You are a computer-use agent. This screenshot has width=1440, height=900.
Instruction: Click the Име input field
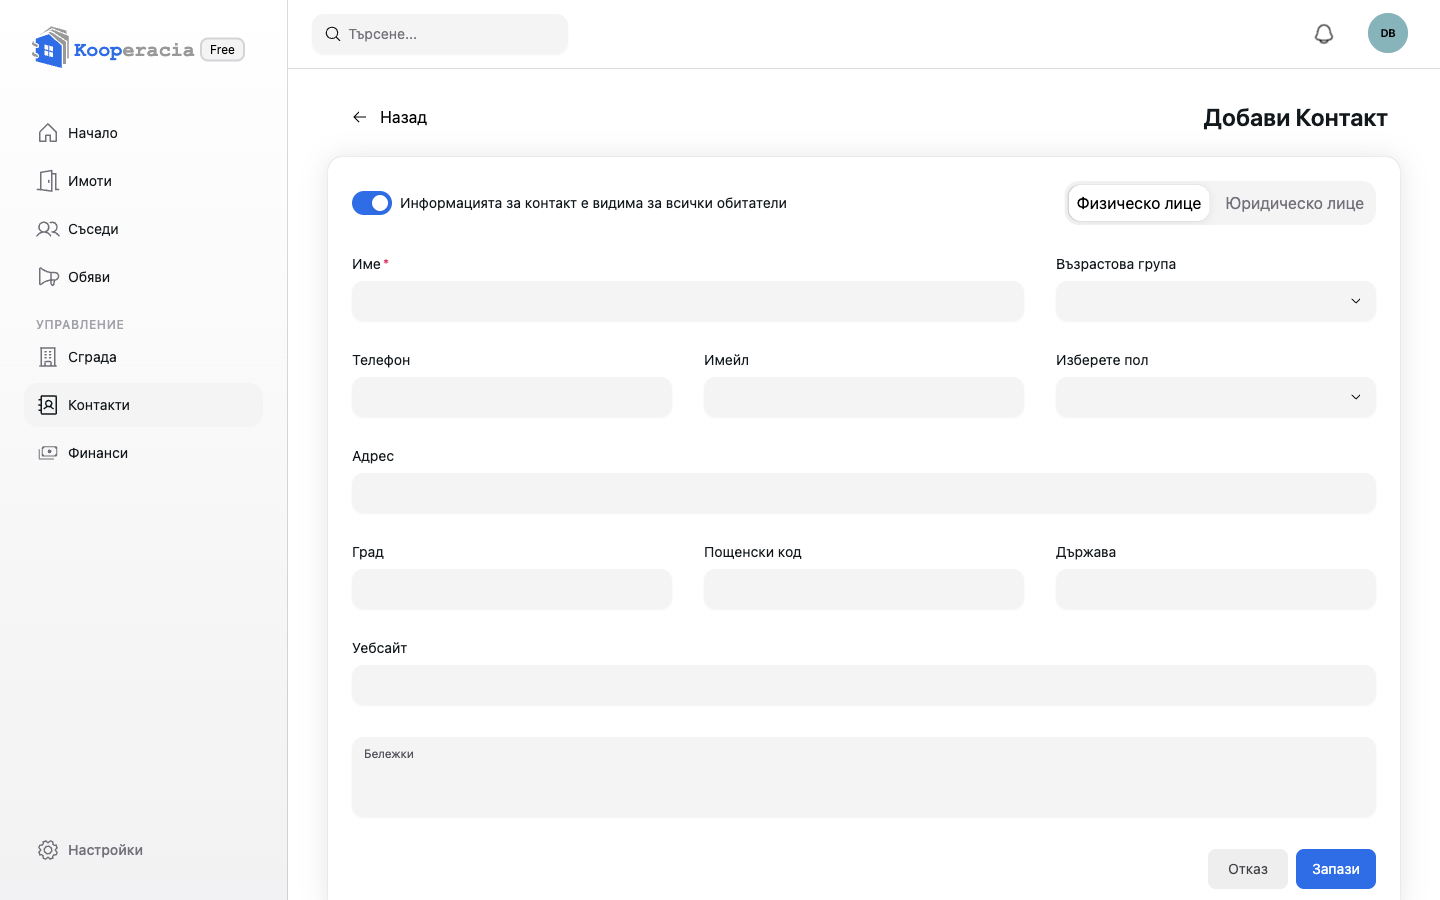[x=688, y=301]
